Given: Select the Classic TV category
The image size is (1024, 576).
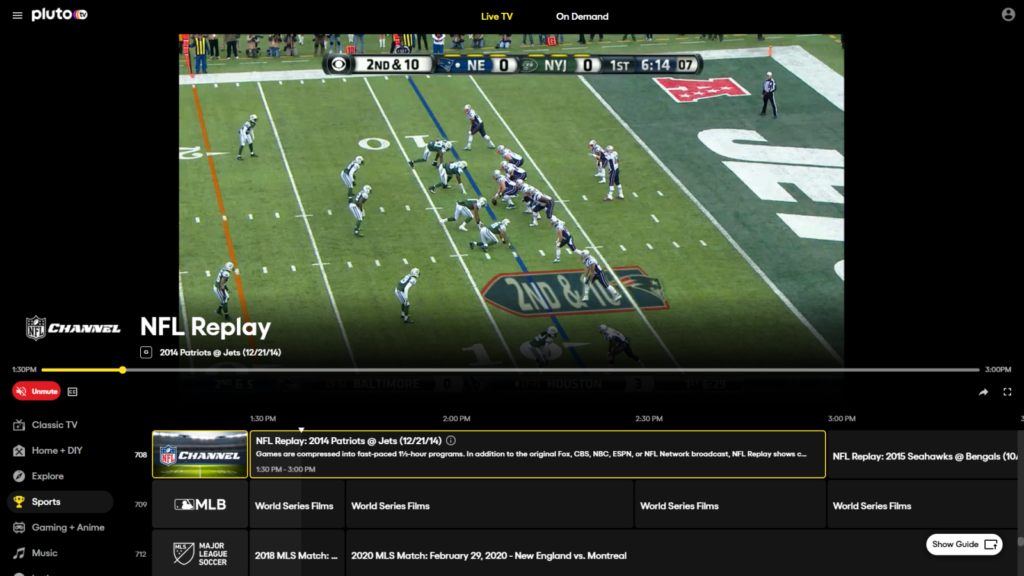Looking at the screenshot, I should point(60,424).
